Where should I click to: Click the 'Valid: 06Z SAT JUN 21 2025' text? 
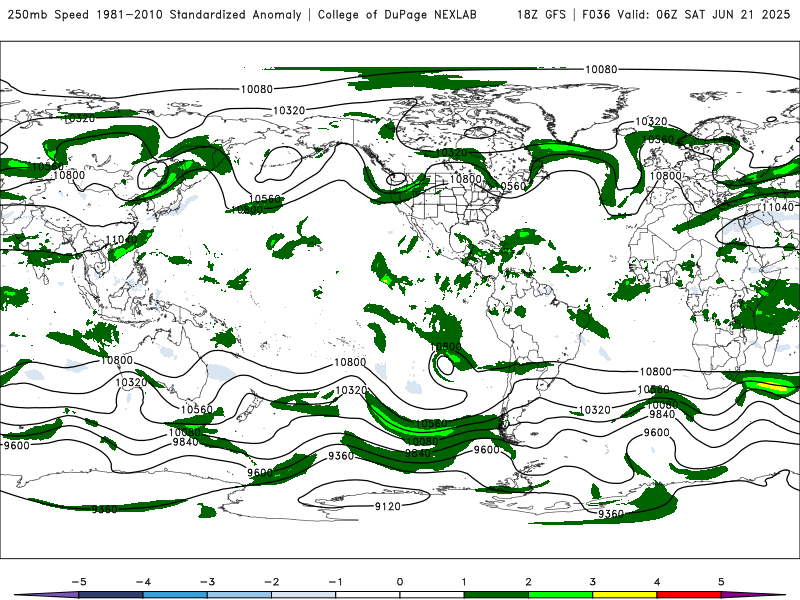(x=704, y=14)
